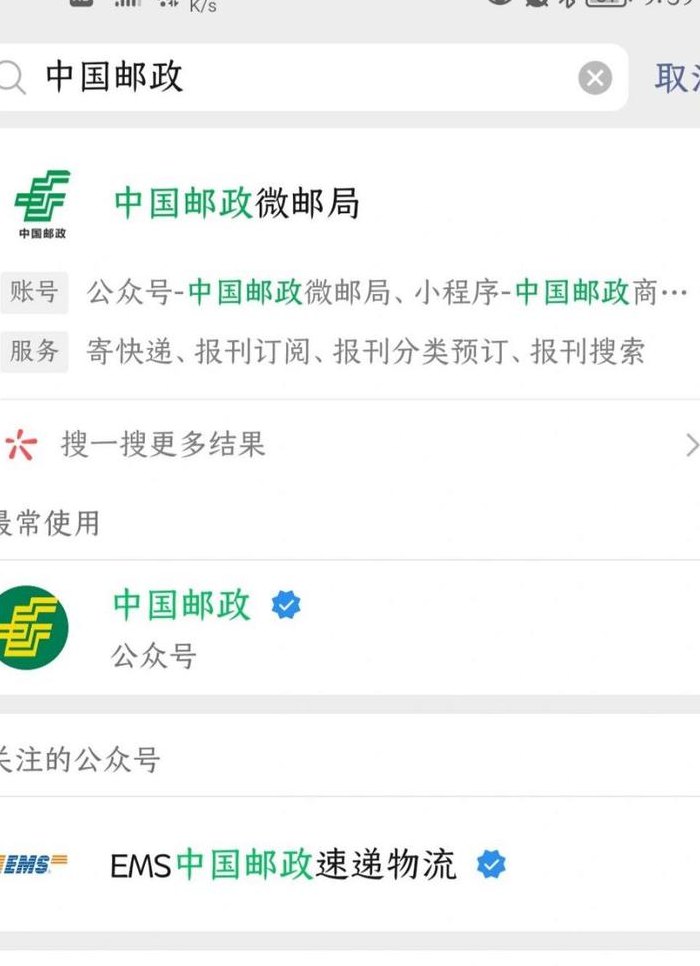Expand more results via right chevron
This screenshot has height=966, width=700.
(693, 445)
